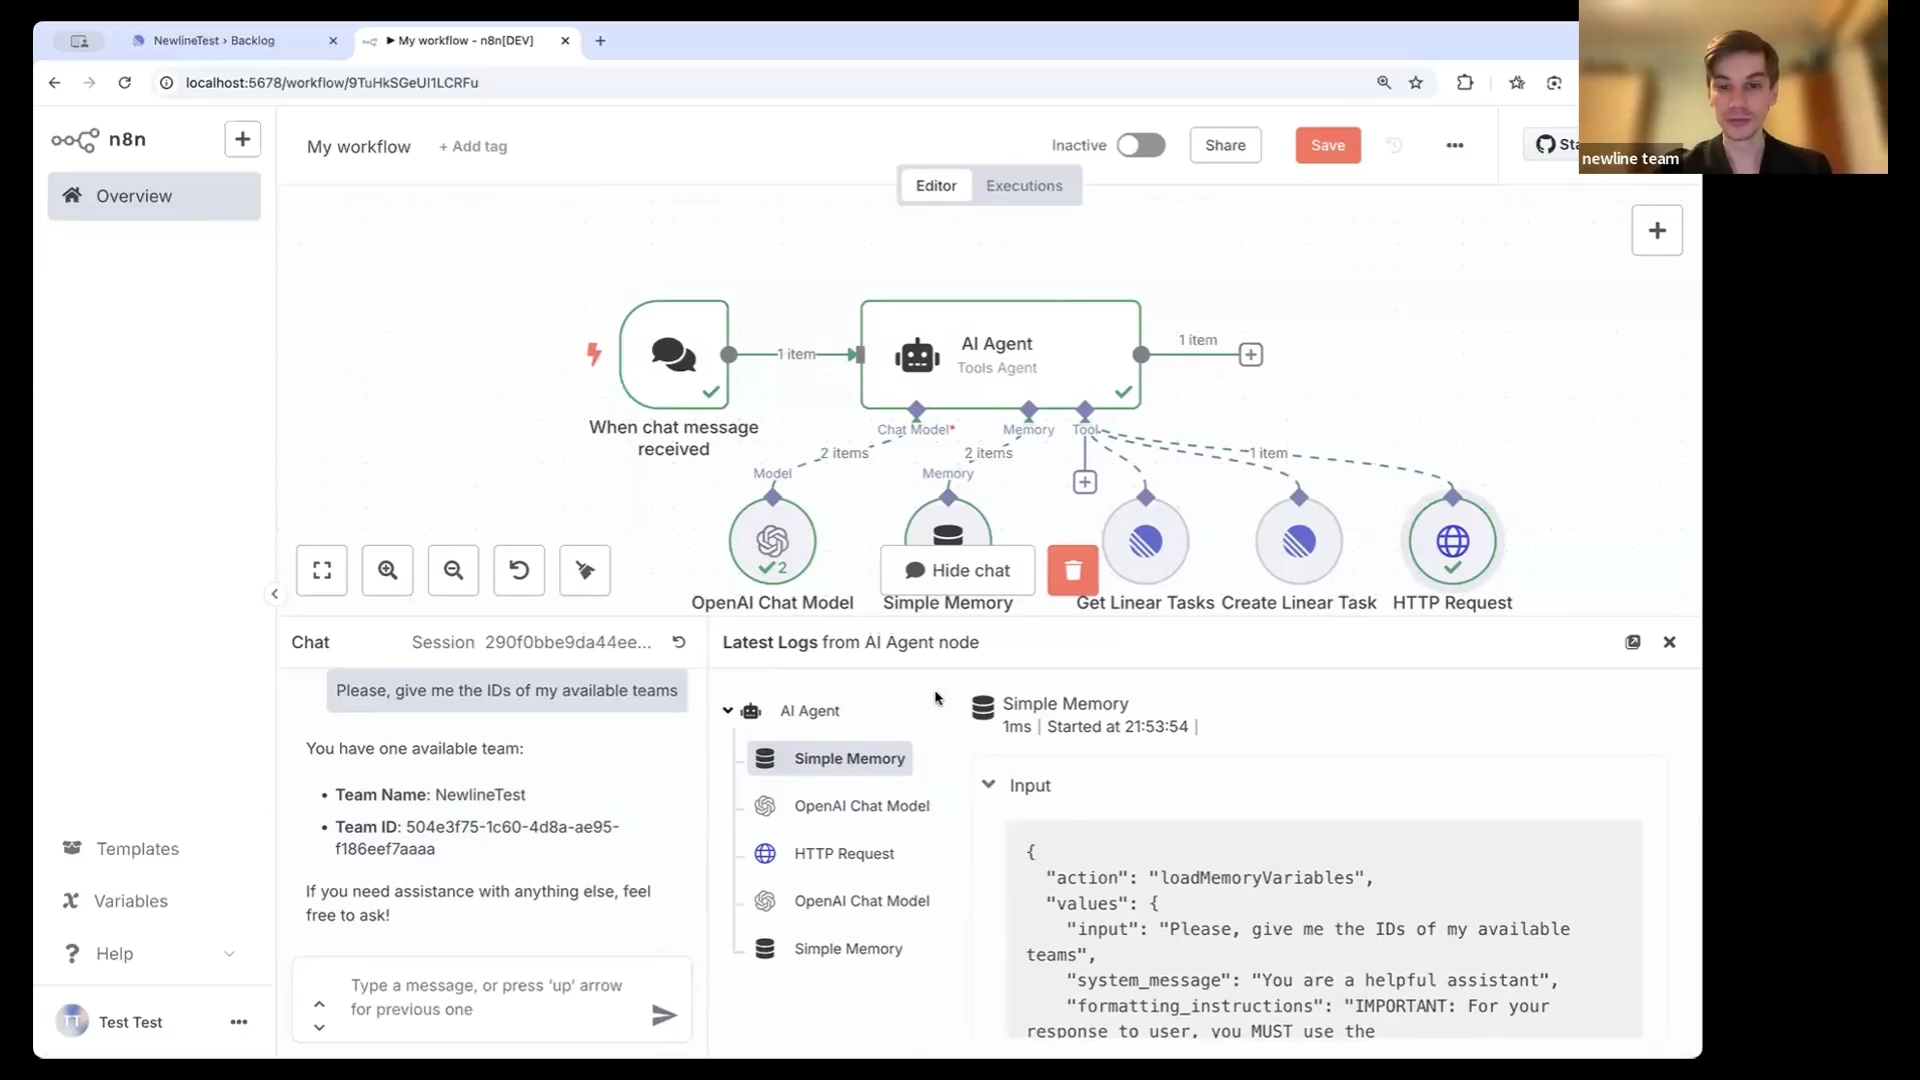Click next message down arrow
Viewport: 1920px width, 1080px height.
click(x=319, y=1028)
